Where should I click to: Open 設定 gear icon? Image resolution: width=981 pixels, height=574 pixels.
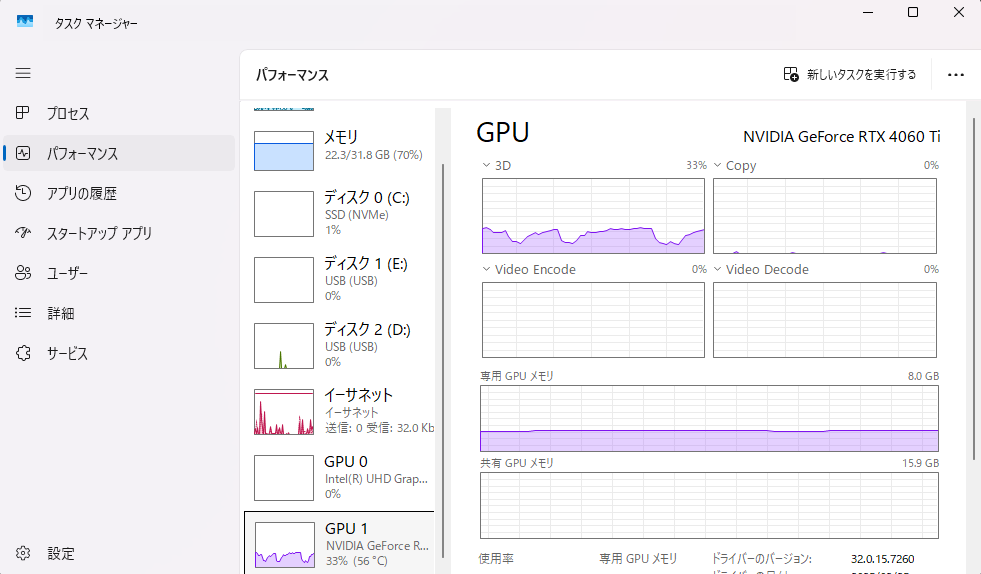(24, 553)
